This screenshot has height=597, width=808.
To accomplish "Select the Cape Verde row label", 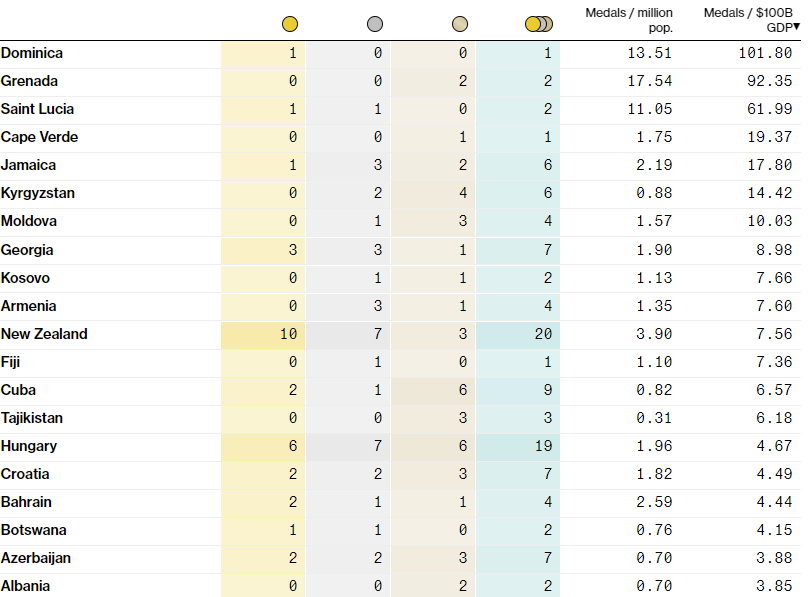I will click(39, 137).
